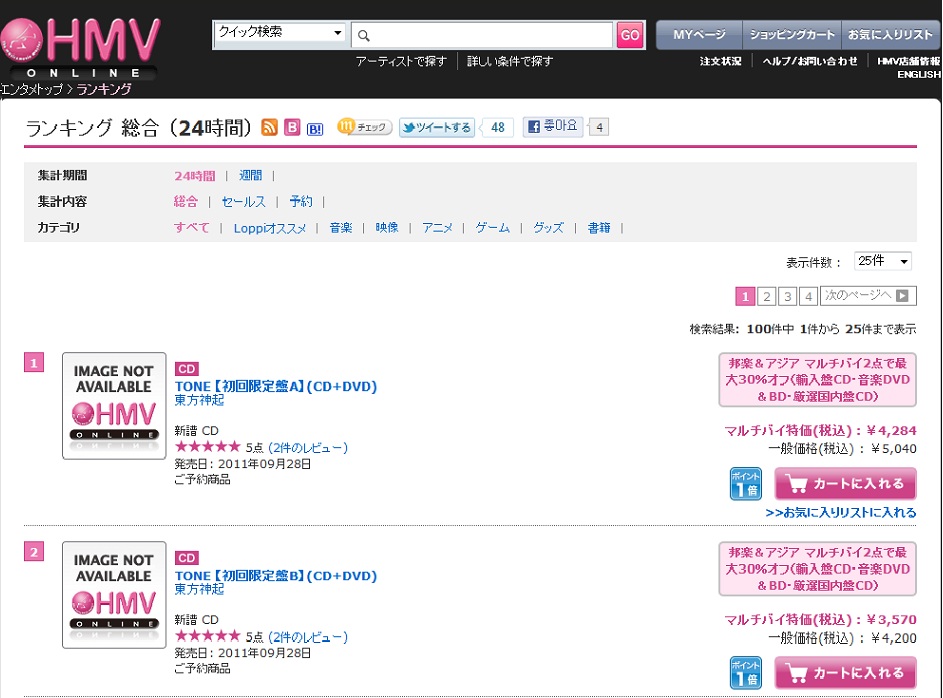Open 2件のレビュー for 初回限定盤A

(308, 448)
